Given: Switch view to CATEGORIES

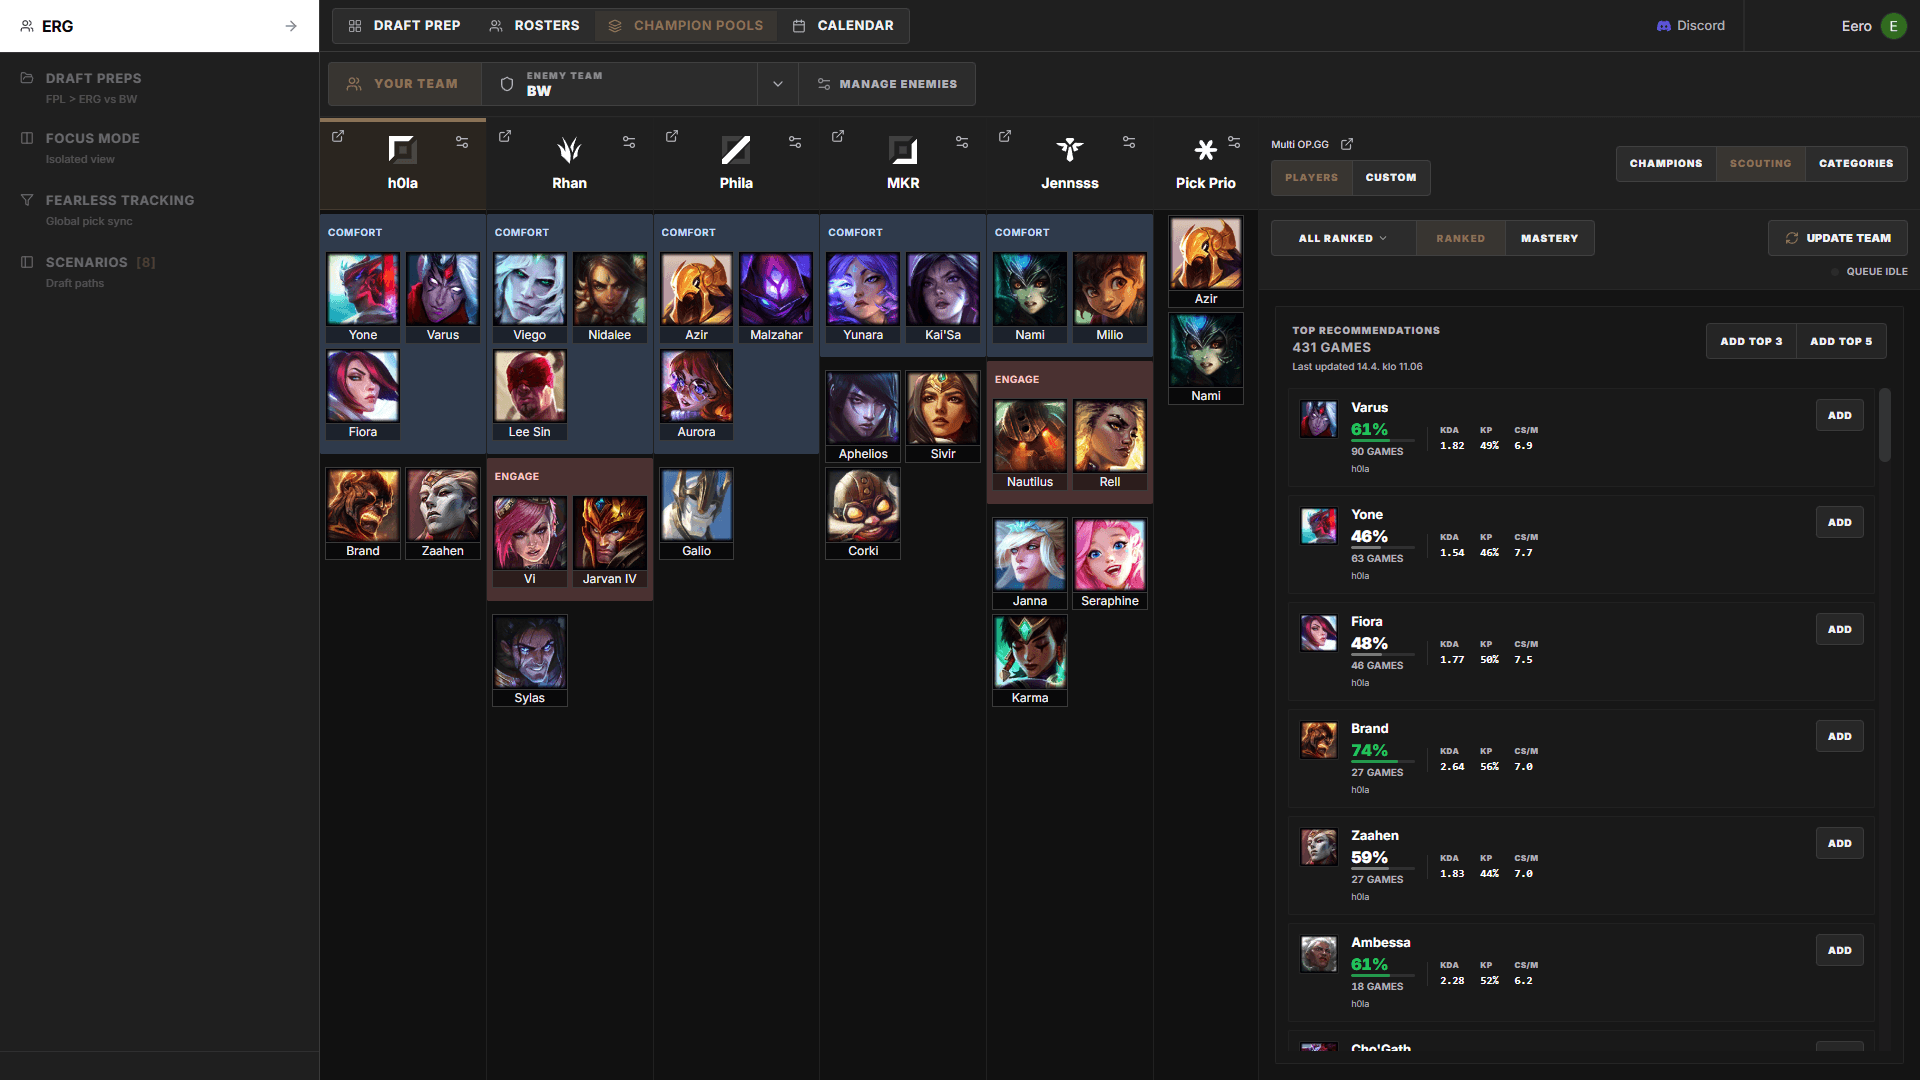Looking at the screenshot, I should coord(1856,164).
